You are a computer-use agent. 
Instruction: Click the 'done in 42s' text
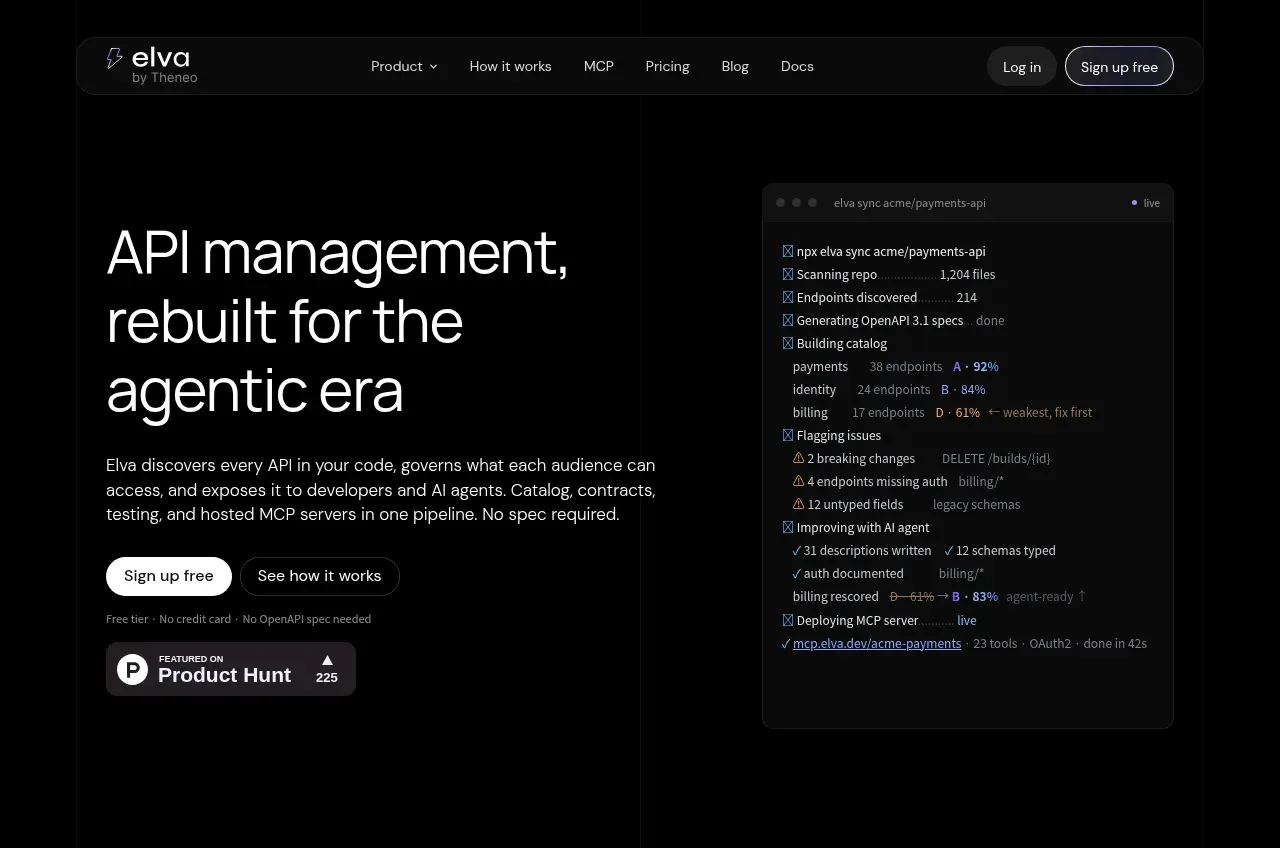(x=1115, y=644)
